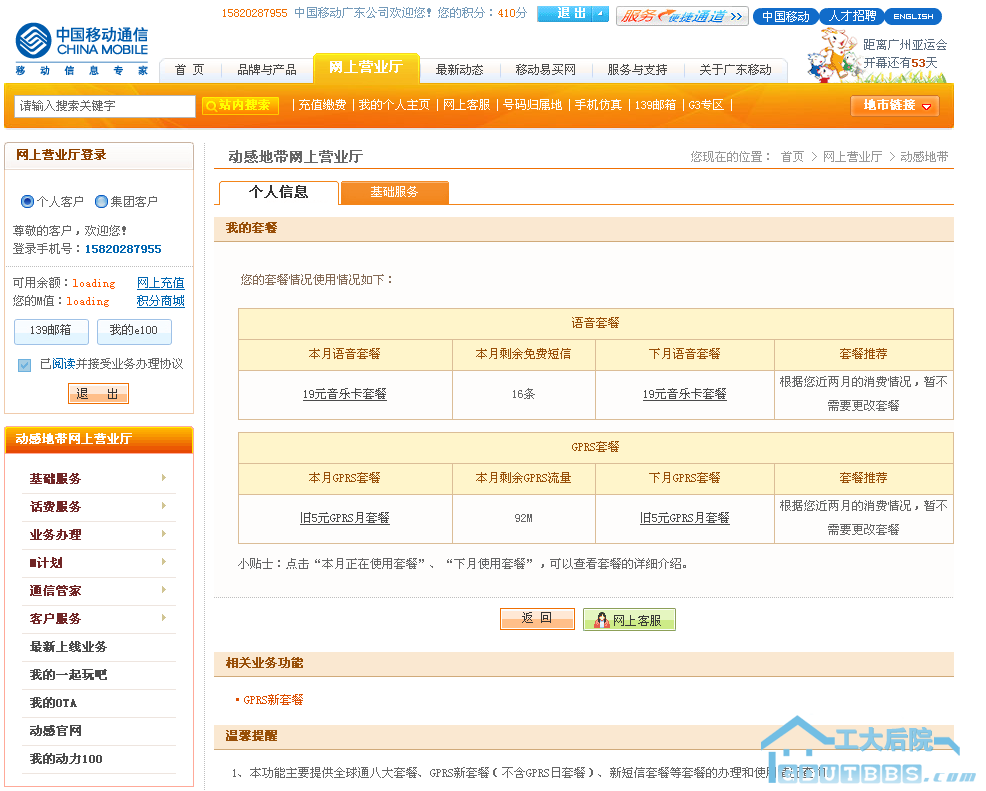Open the 手机仿真 link

[x=598, y=105]
